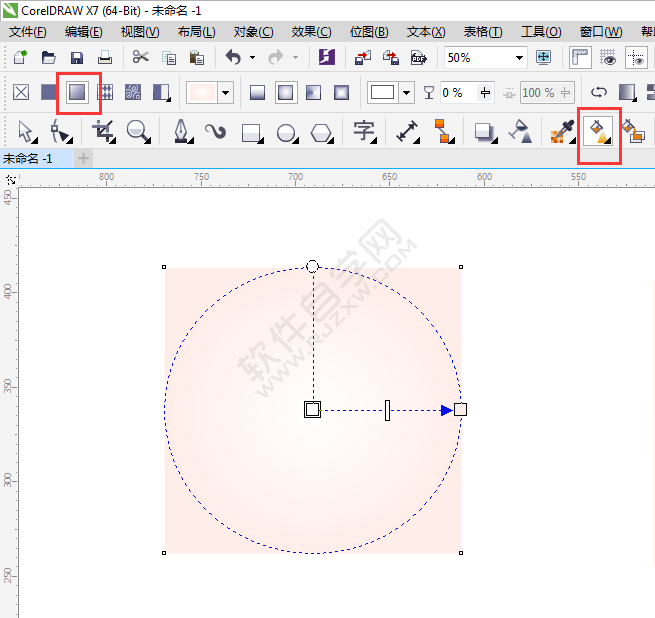The width and height of the screenshot is (655, 618).
Task: Cut selection with the scissors icon
Action: point(140,56)
